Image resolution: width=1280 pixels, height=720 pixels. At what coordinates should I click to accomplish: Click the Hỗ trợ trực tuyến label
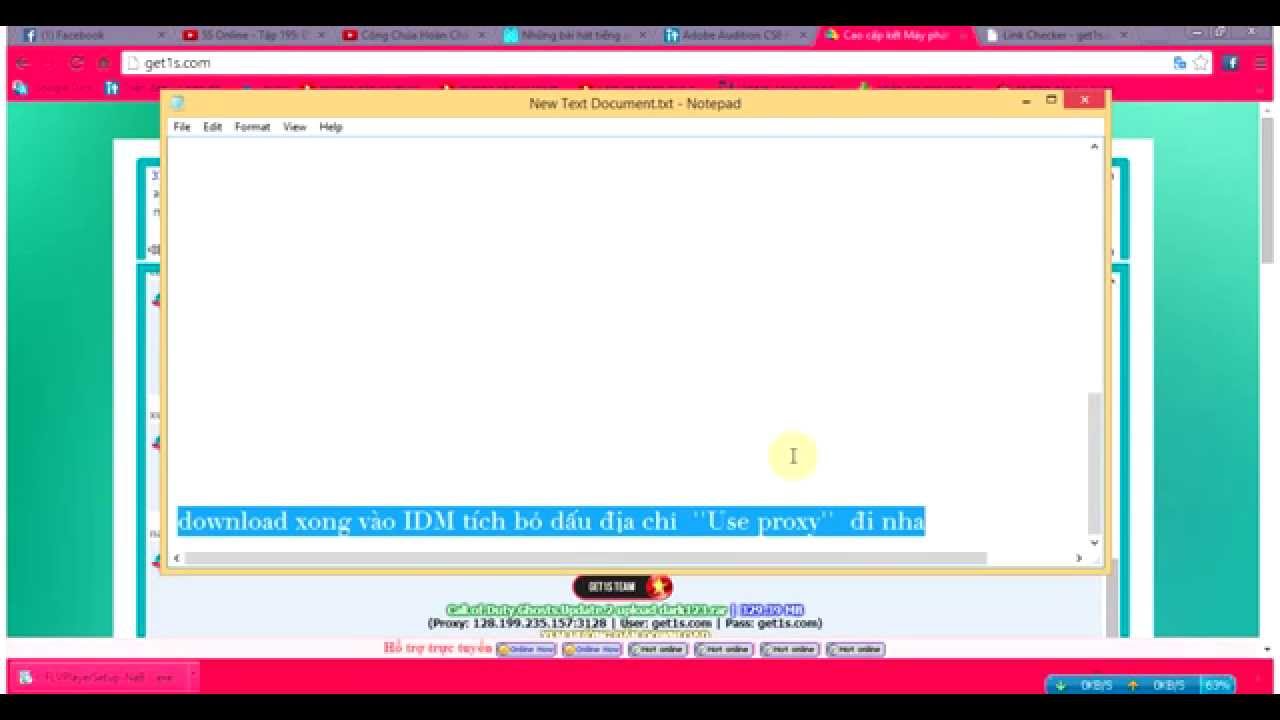click(x=438, y=648)
